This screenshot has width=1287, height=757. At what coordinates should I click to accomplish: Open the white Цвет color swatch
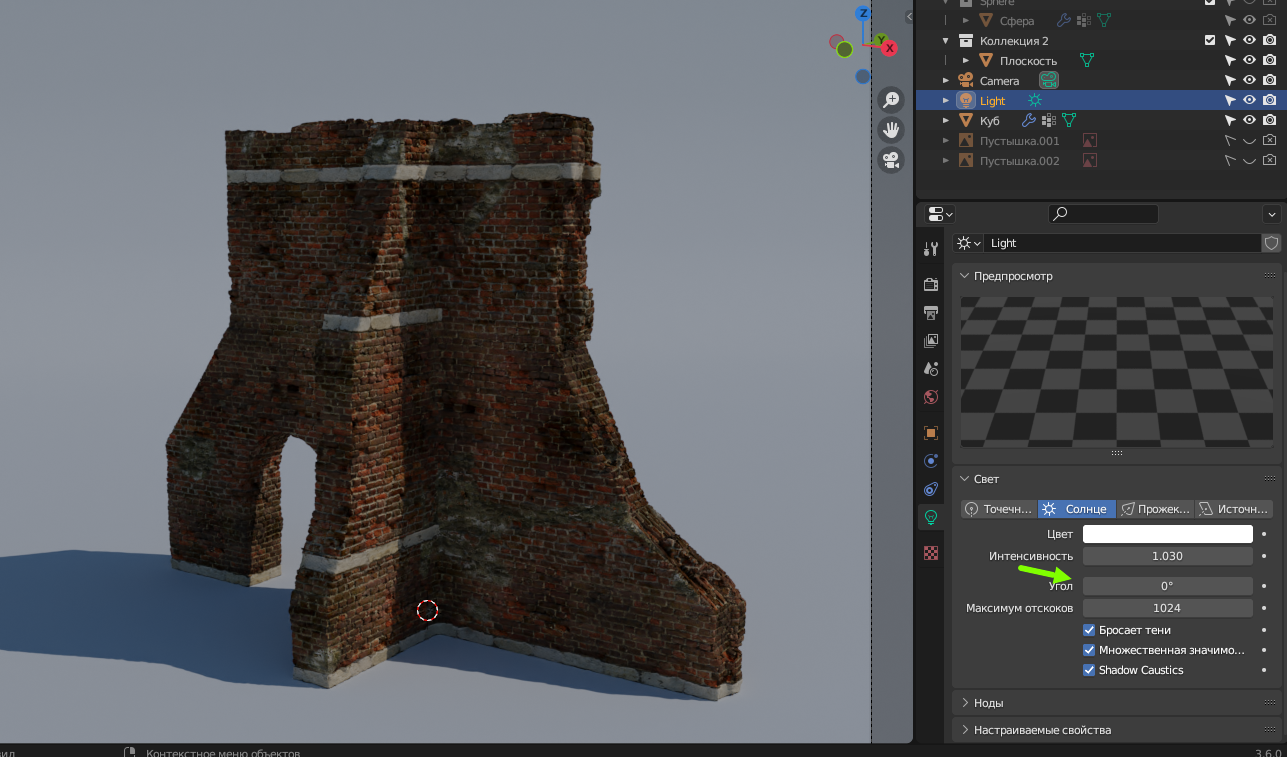(x=1167, y=534)
